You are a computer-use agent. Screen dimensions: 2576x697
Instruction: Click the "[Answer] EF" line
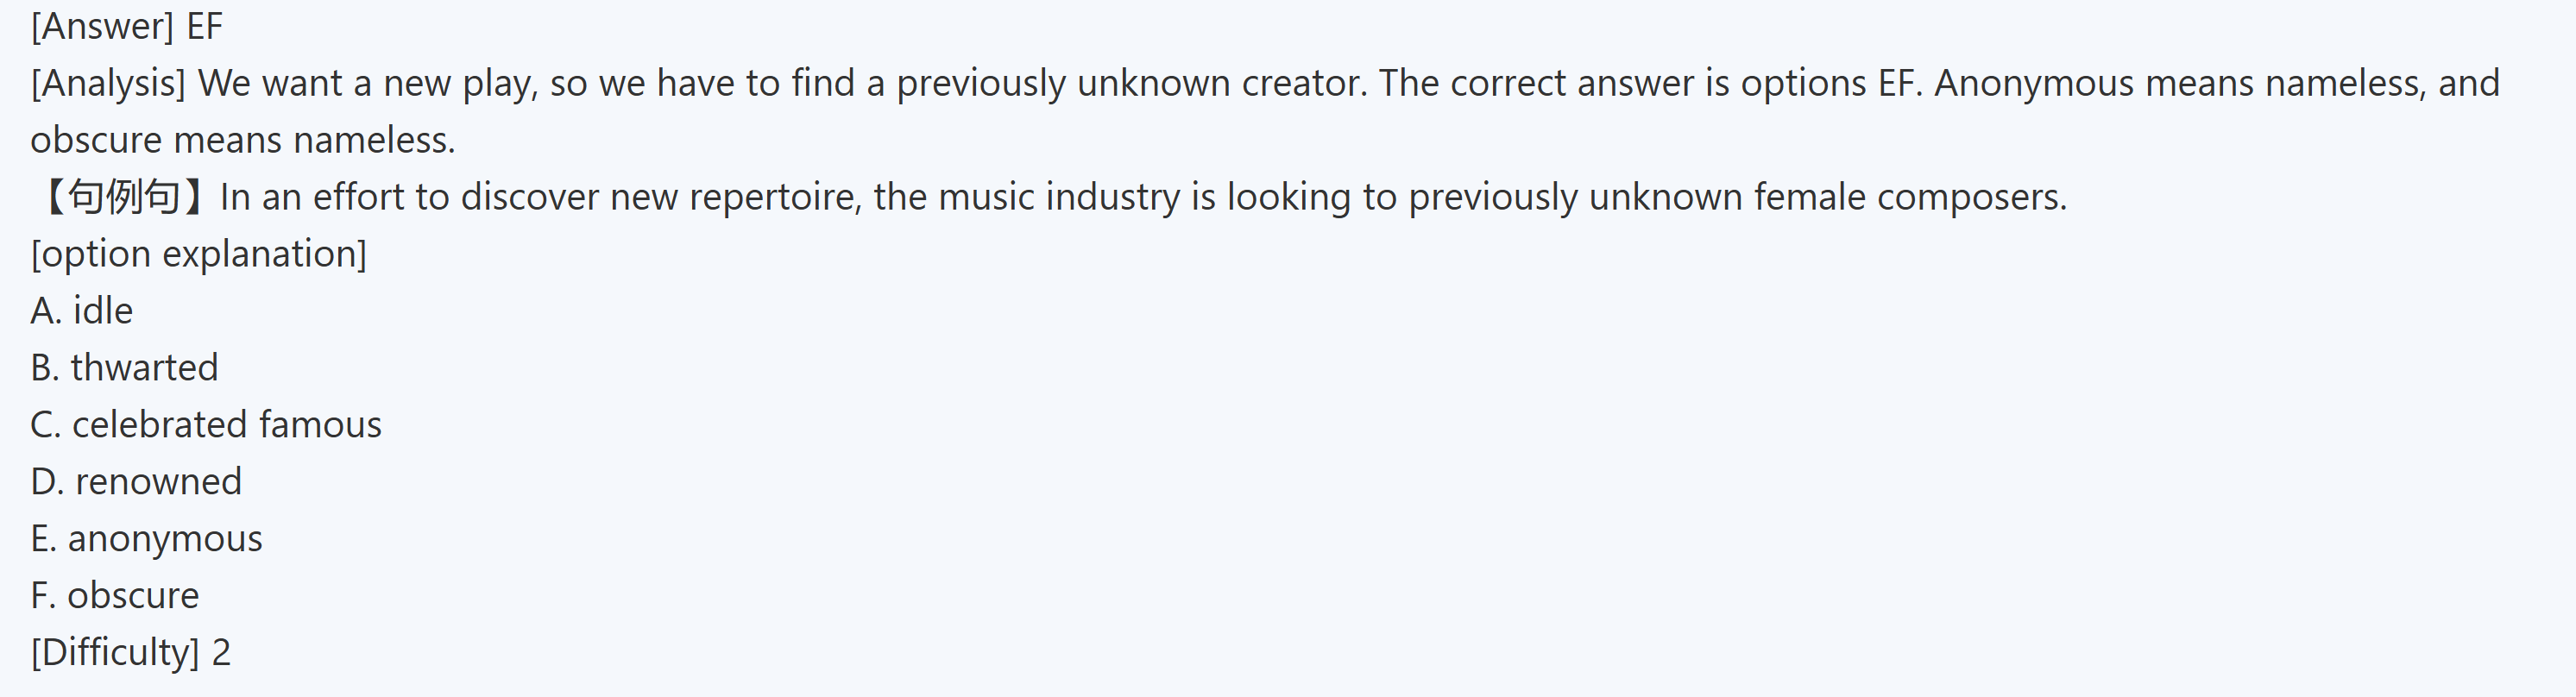[127, 26]
